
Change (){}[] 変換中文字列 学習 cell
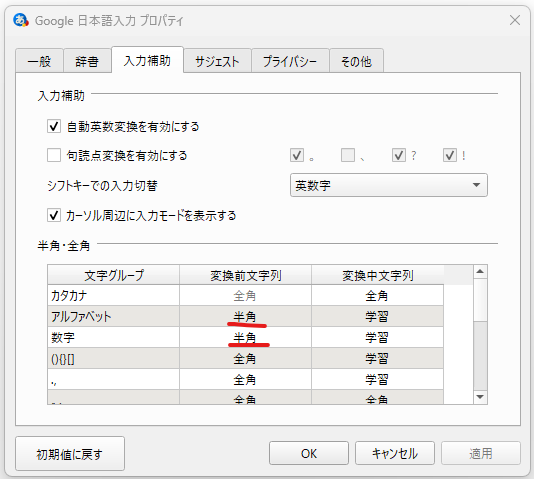click(377, 358)
